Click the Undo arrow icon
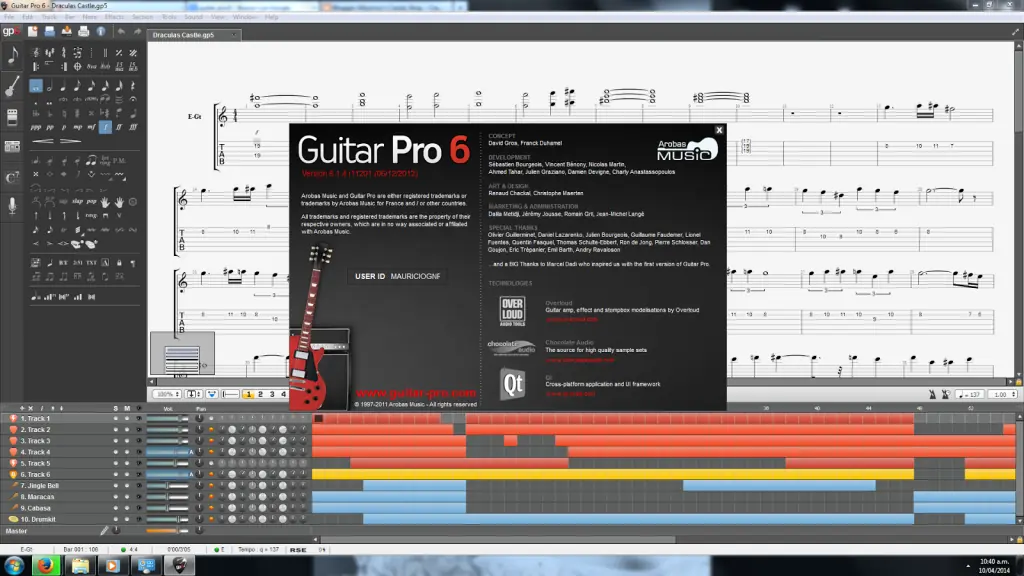 click(x=121, y=31)
